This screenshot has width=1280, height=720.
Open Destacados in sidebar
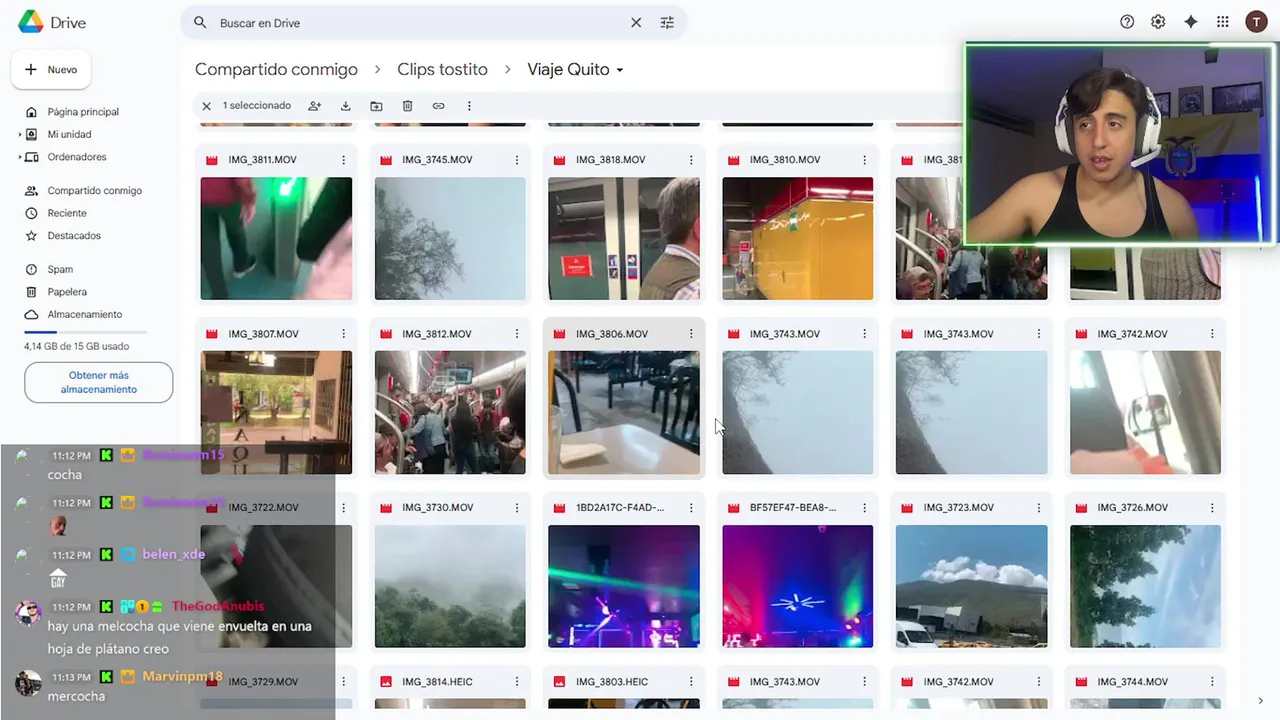tap(74, 236)
